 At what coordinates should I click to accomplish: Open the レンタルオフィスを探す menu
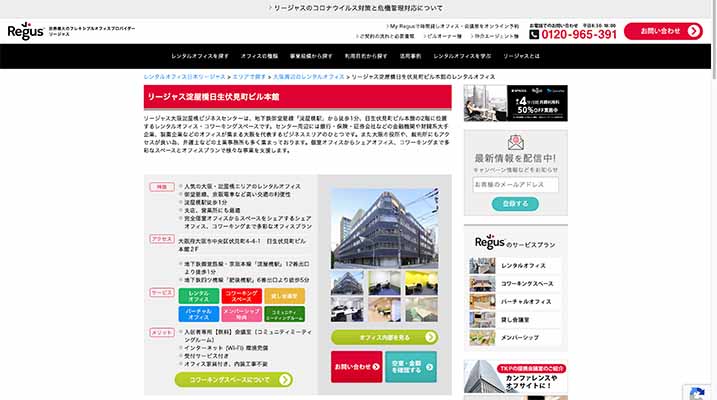pos(200,56)
